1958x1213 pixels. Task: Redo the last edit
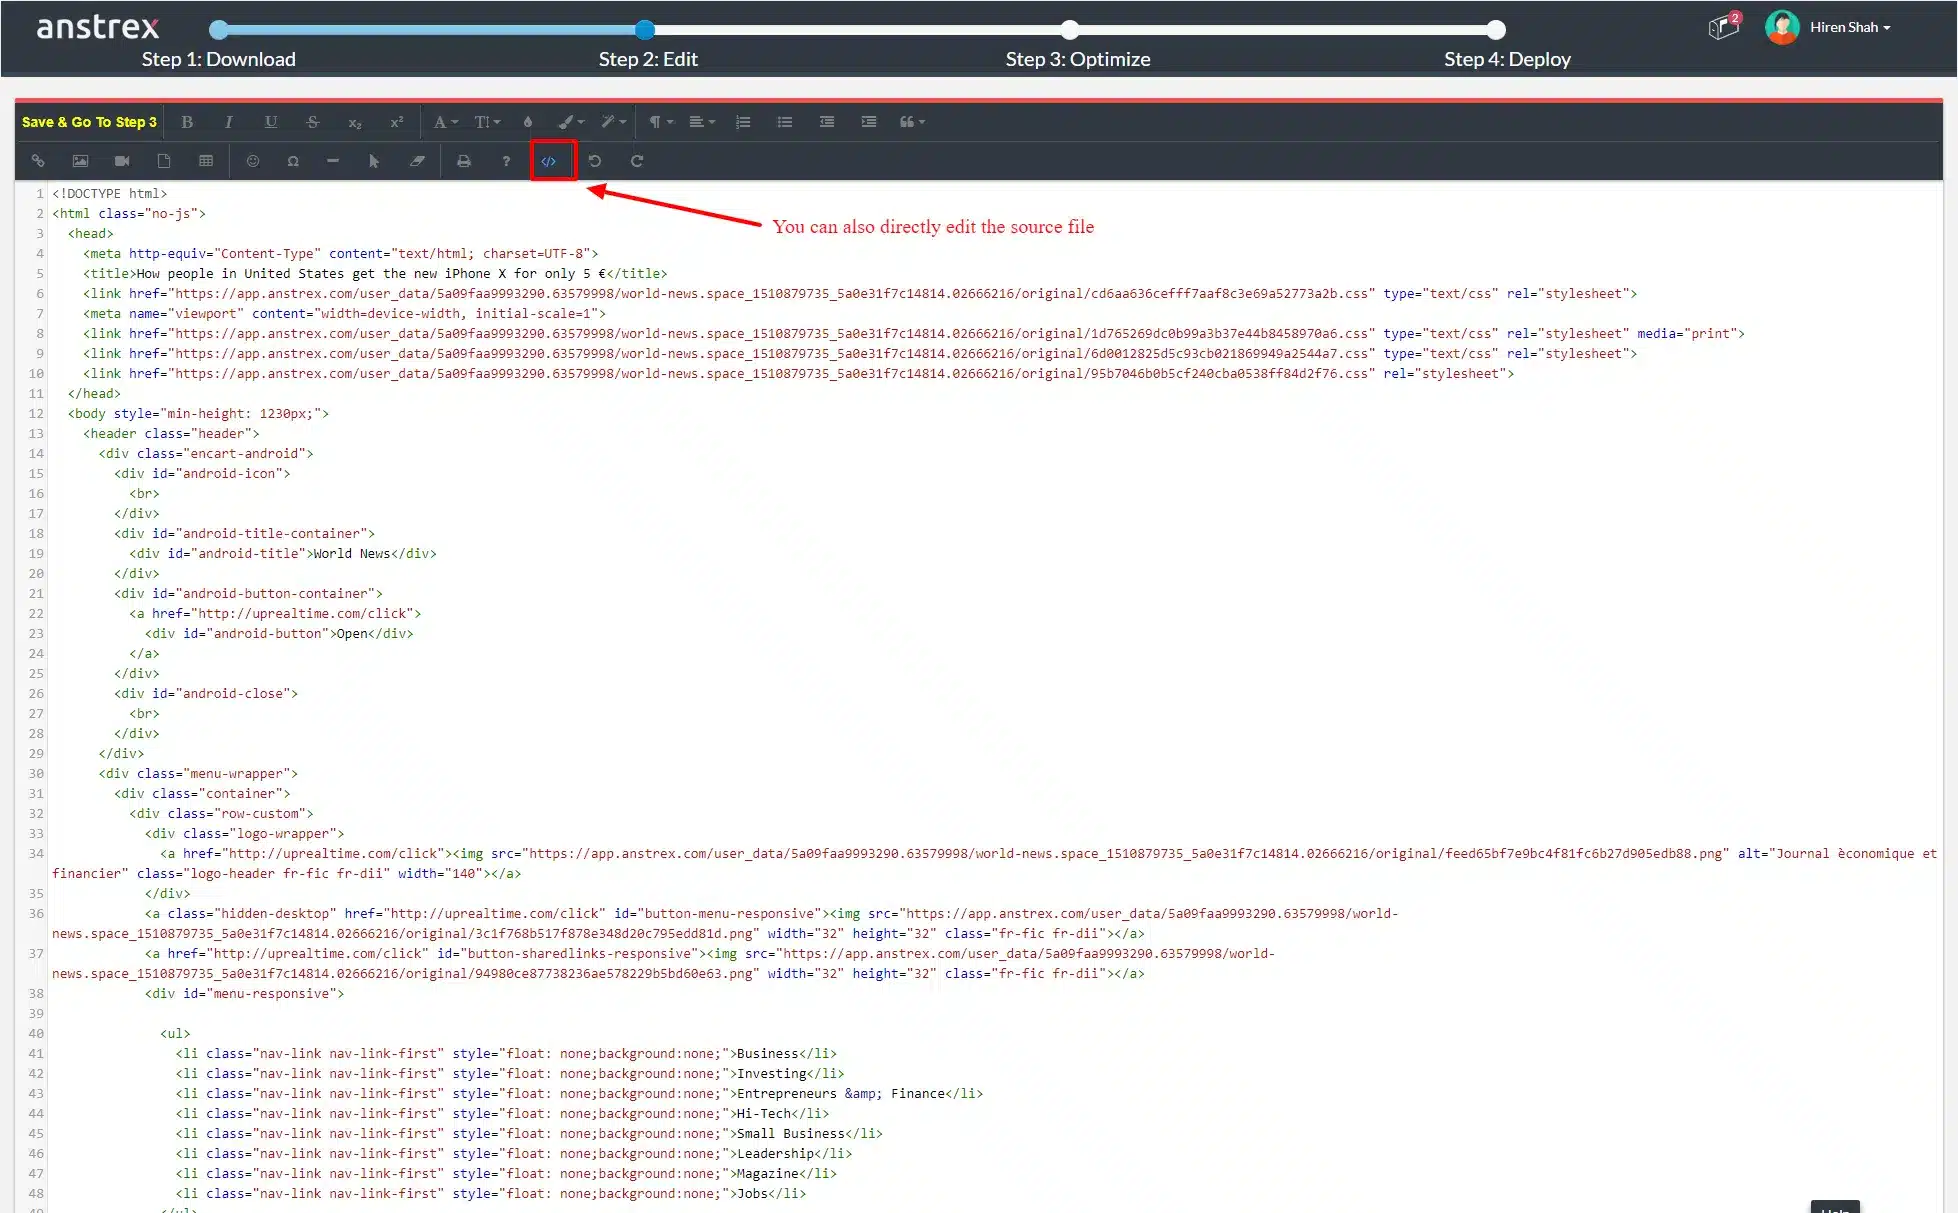[637, 161]
